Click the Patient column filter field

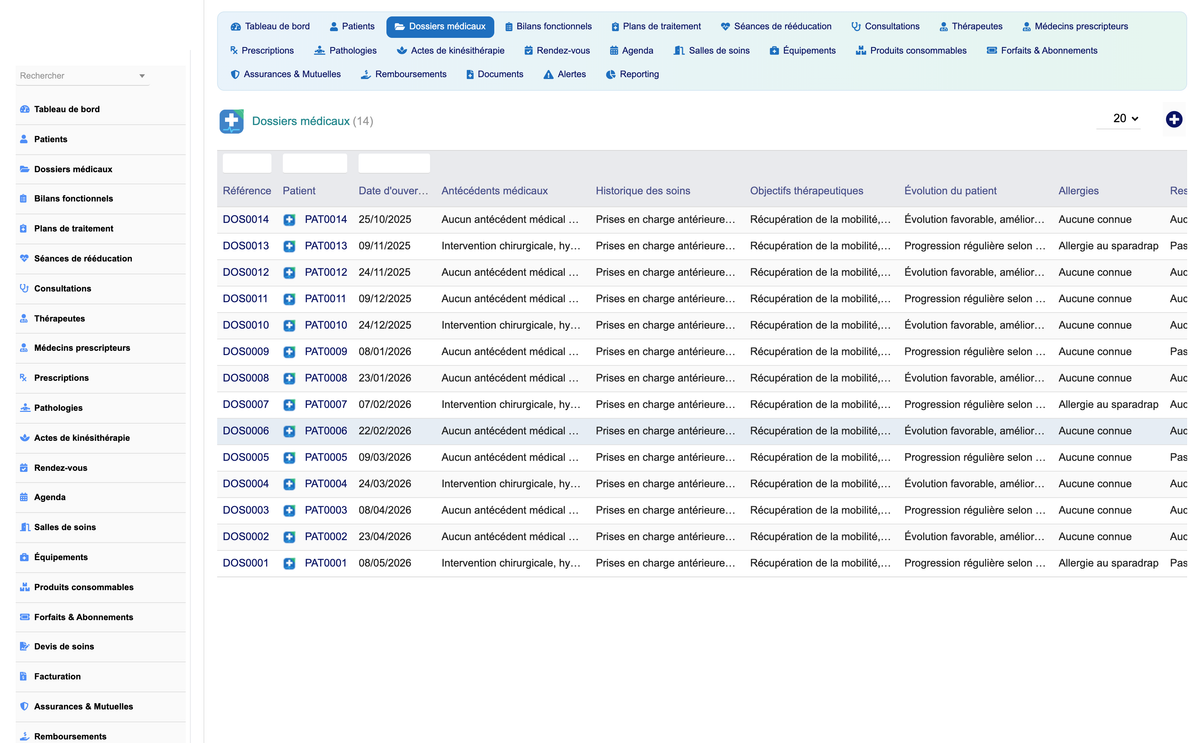315,163
